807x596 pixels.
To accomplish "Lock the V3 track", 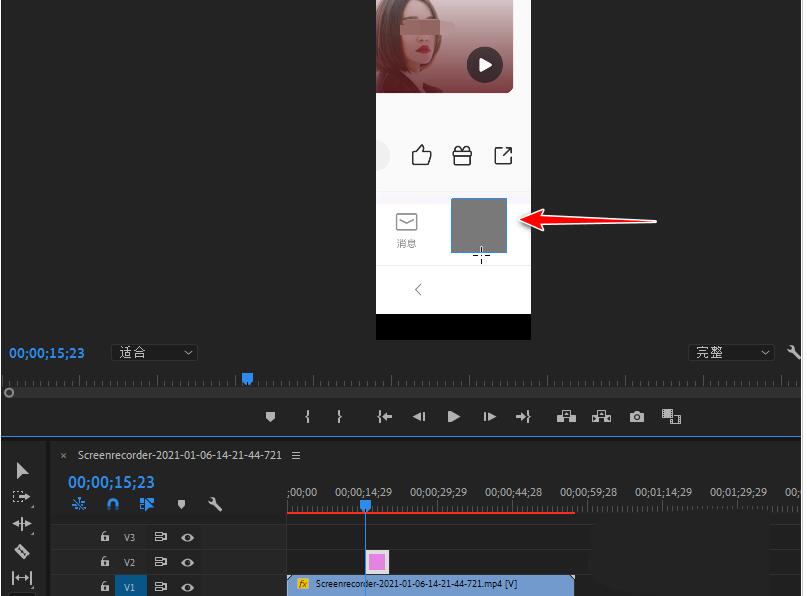I will coord(105,537).
